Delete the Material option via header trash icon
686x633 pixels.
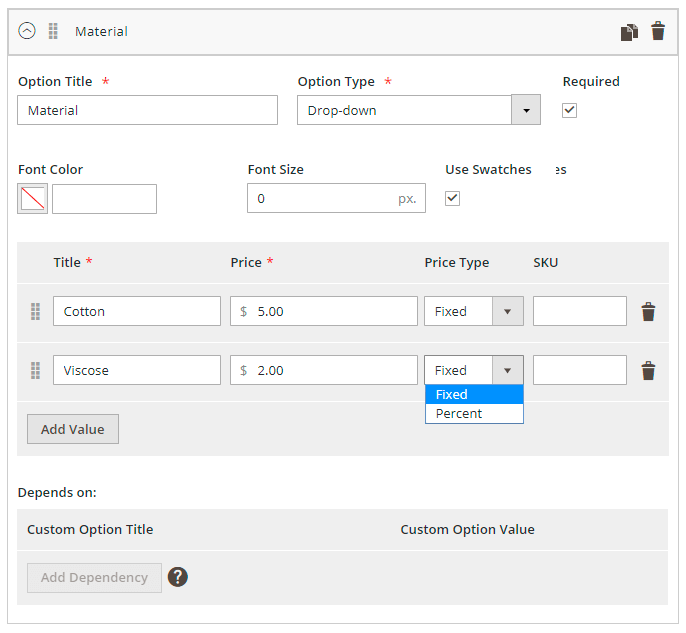pyautogui.click(x=658, y=32)
